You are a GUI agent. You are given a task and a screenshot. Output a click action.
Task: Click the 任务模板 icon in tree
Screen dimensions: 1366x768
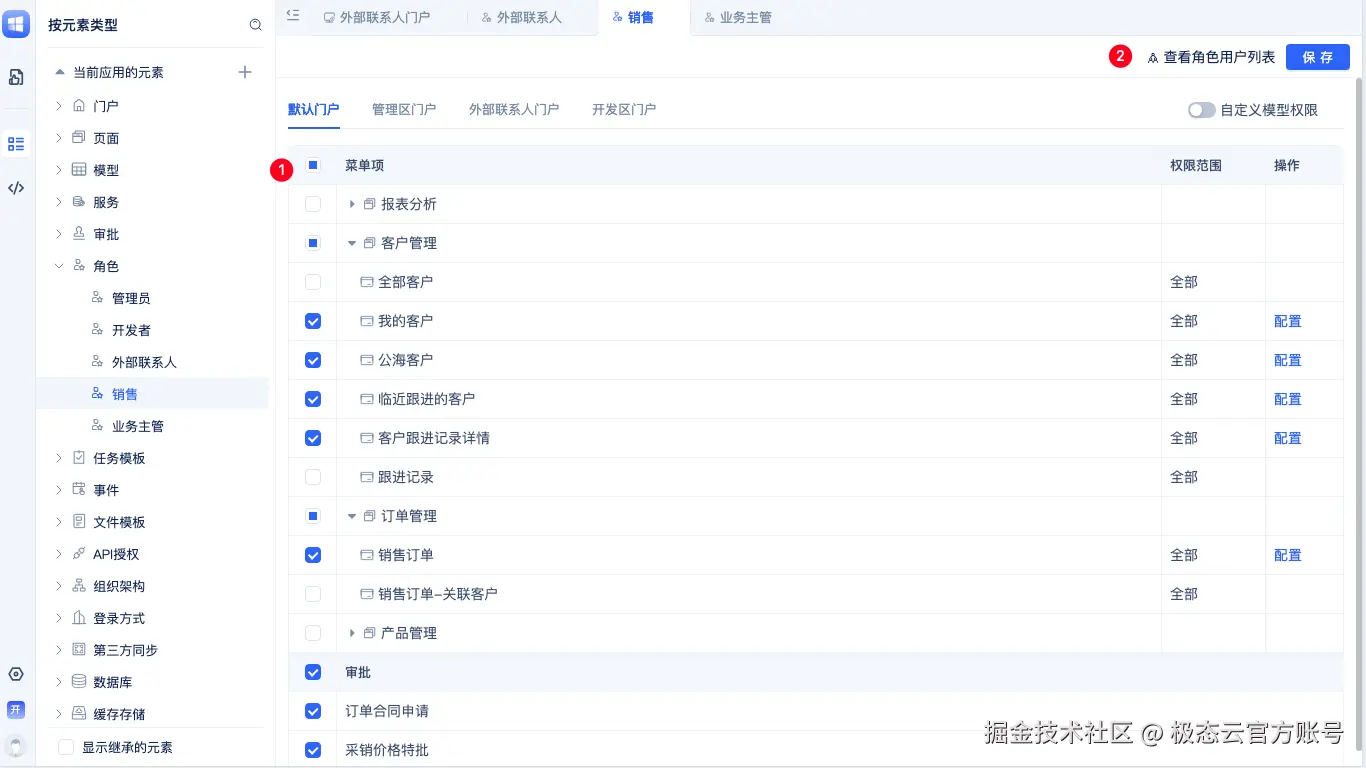tap(79, 458)
